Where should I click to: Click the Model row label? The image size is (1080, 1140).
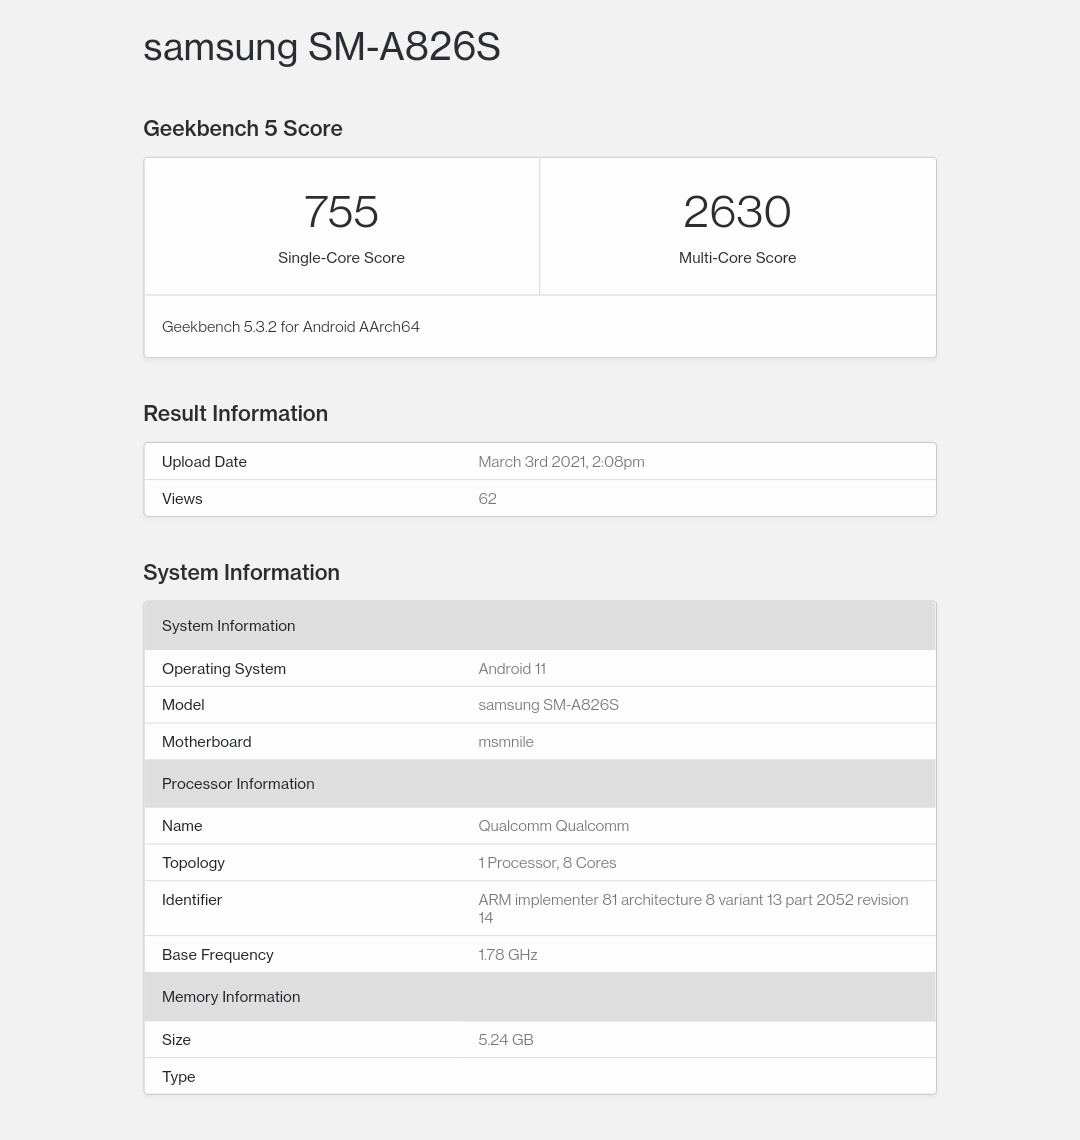(183, 705)
